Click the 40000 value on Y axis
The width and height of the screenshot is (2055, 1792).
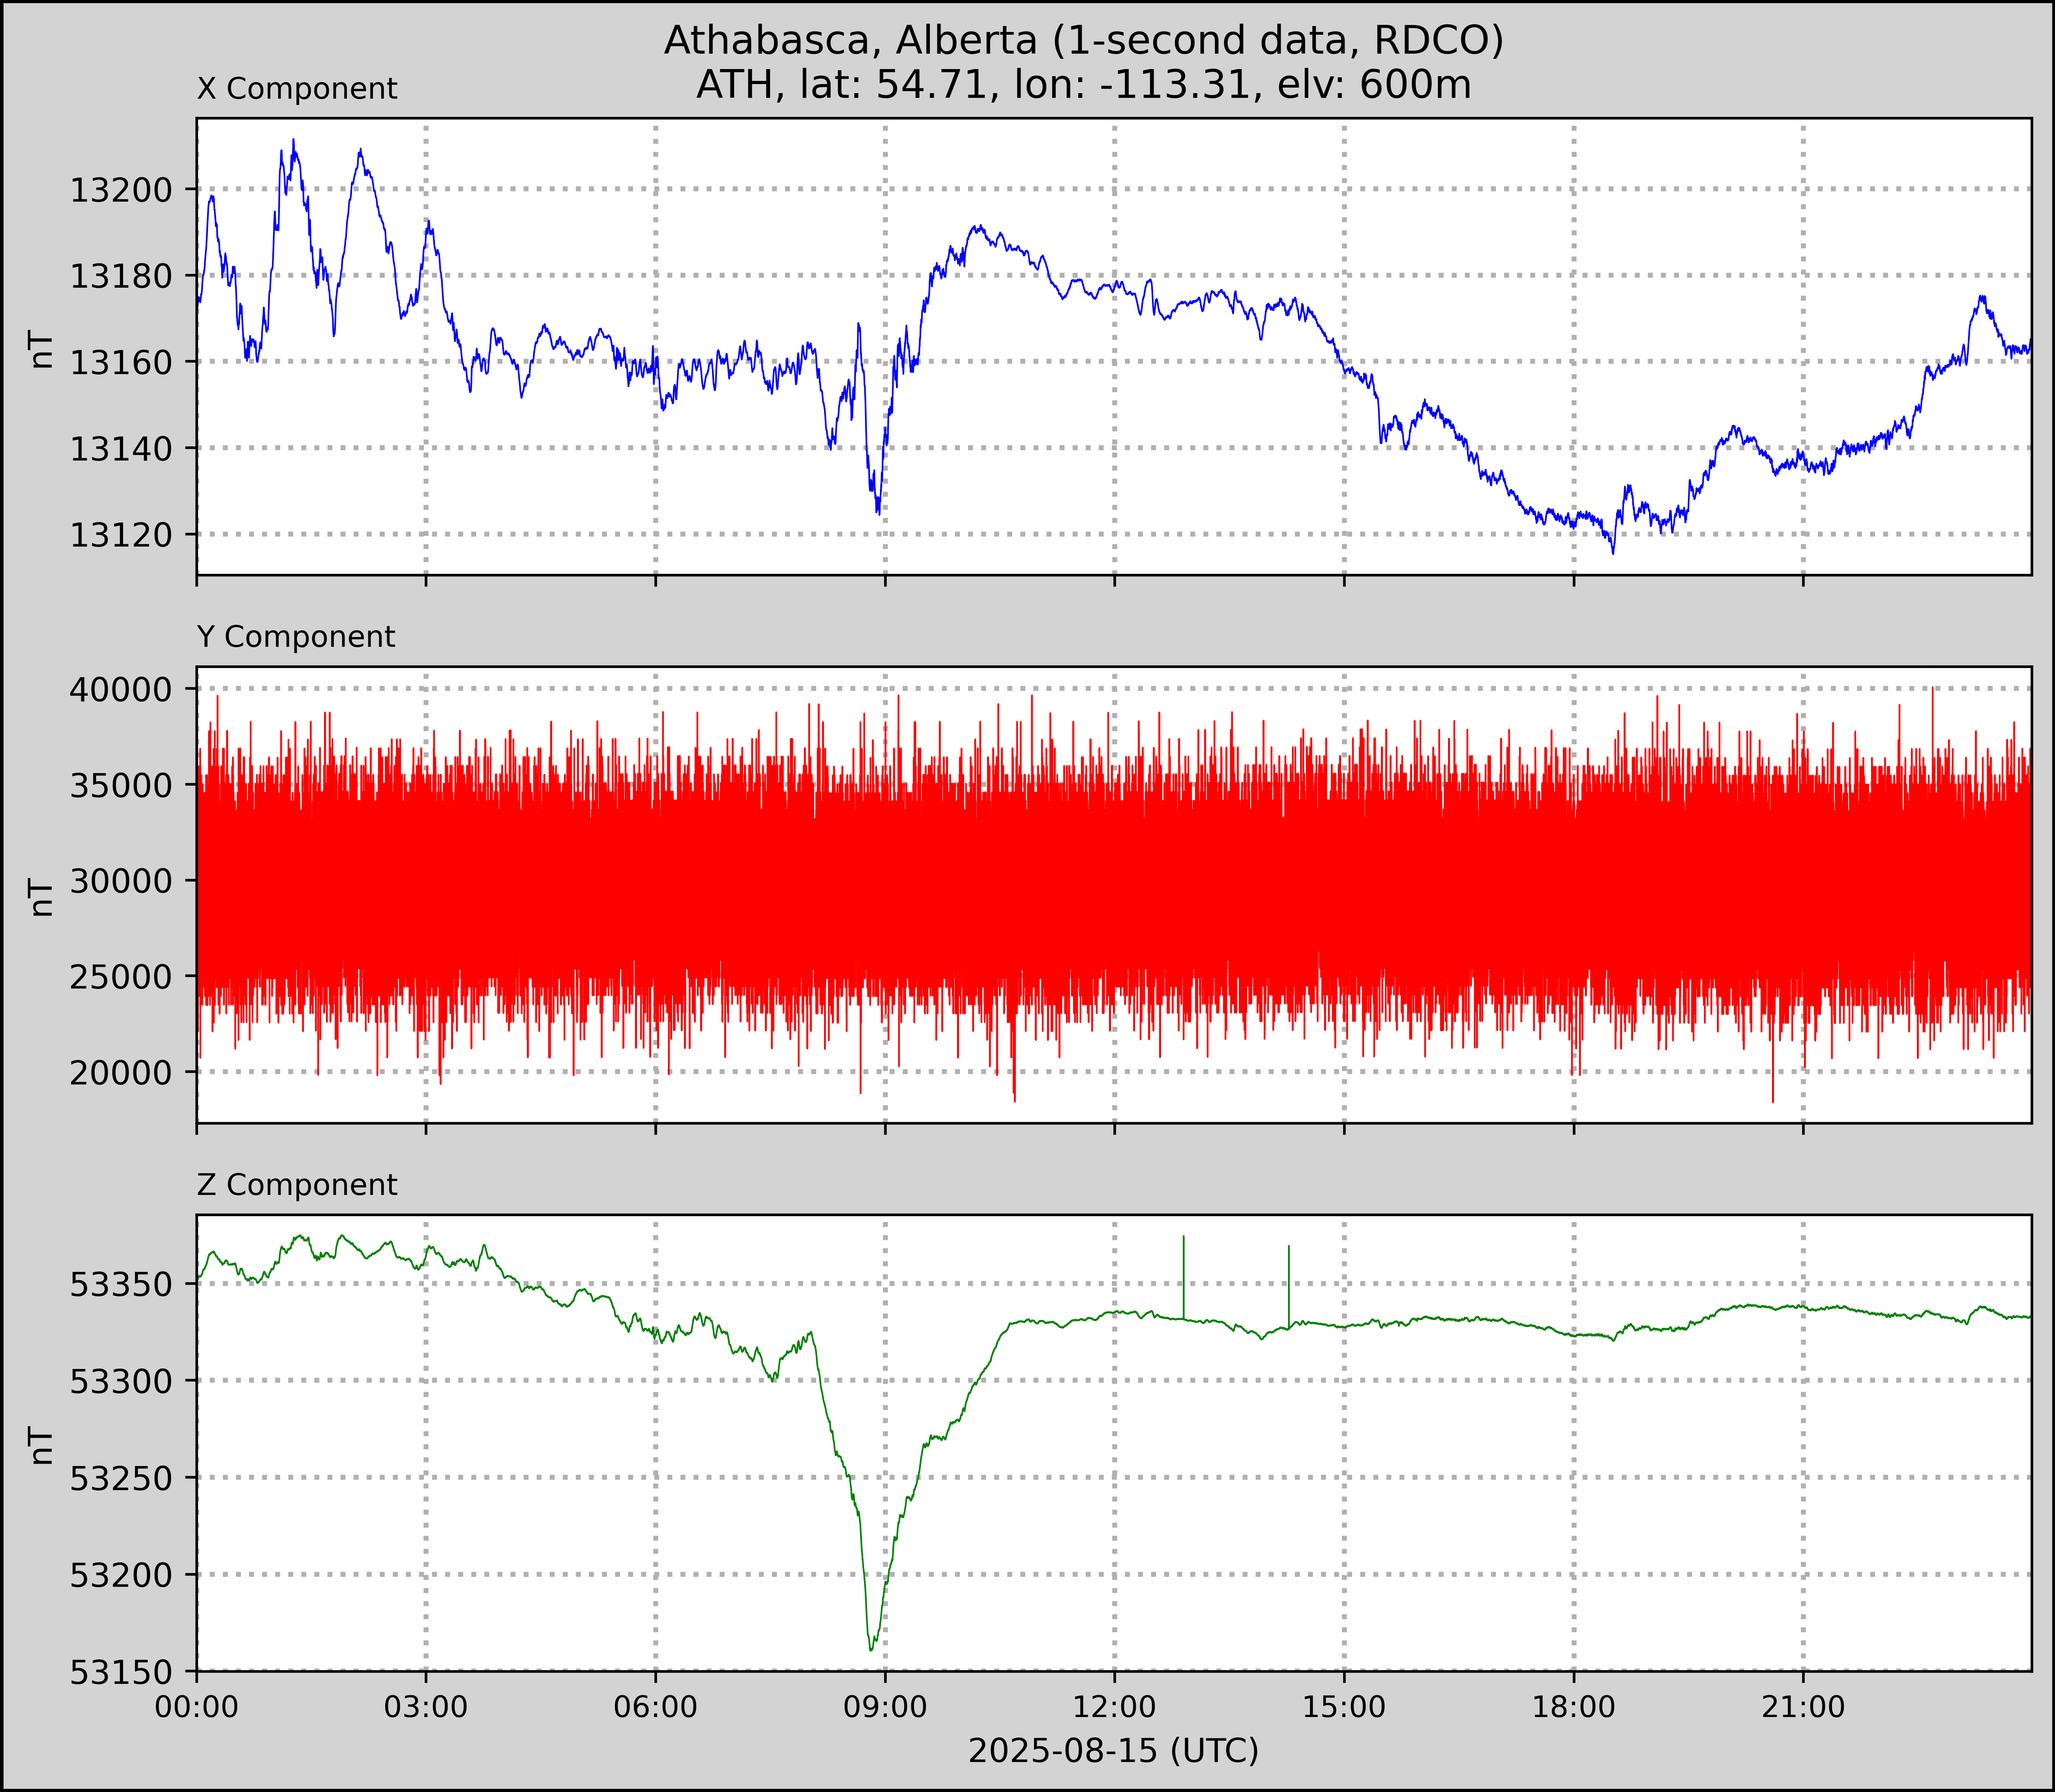(x=121, y=689)
